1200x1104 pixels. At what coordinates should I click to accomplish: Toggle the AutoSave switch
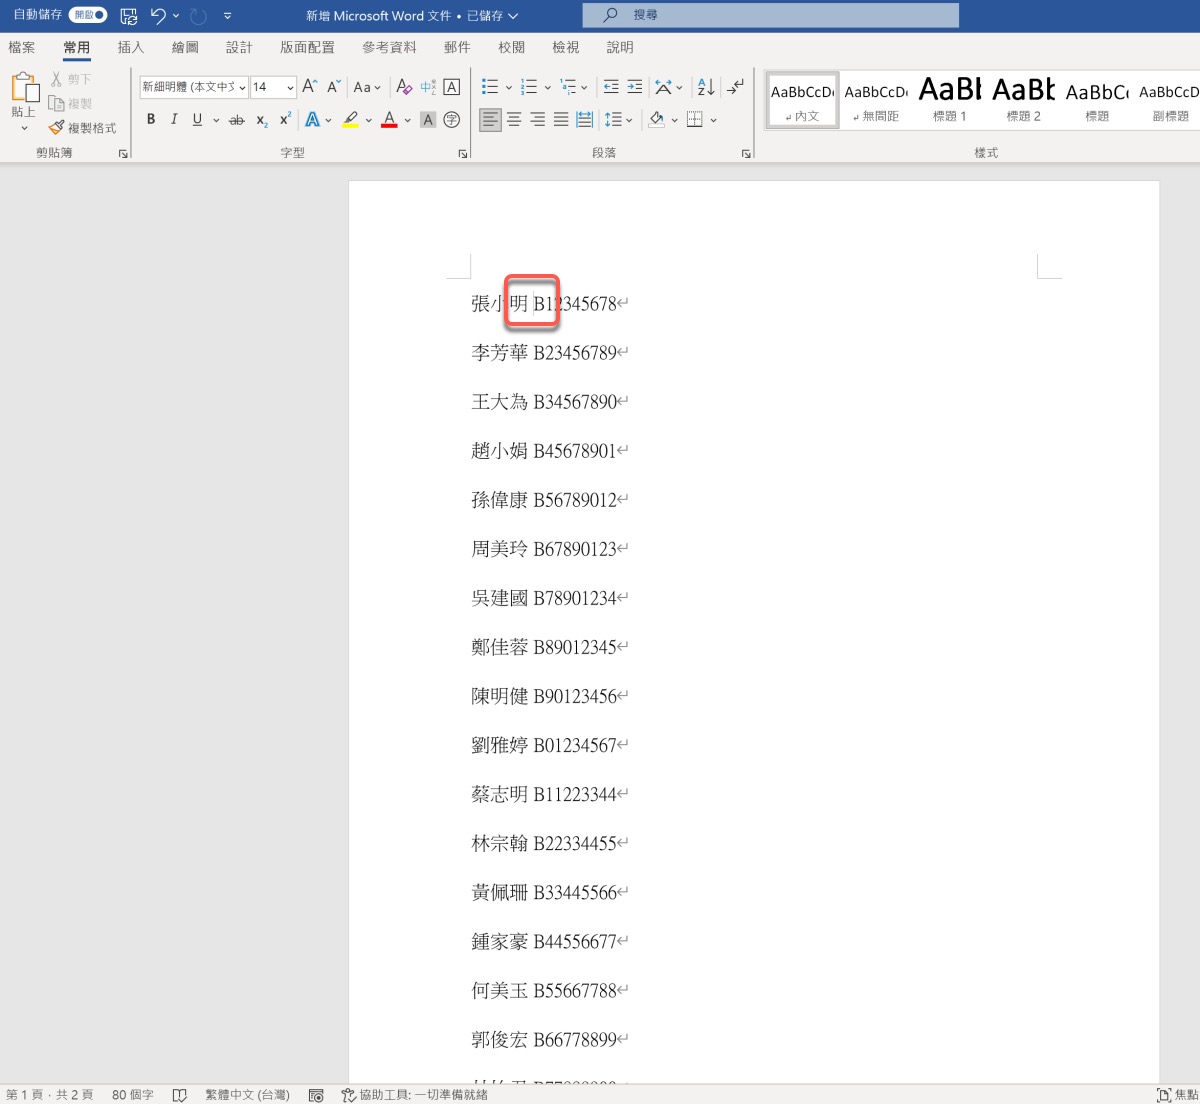(88, 15)
